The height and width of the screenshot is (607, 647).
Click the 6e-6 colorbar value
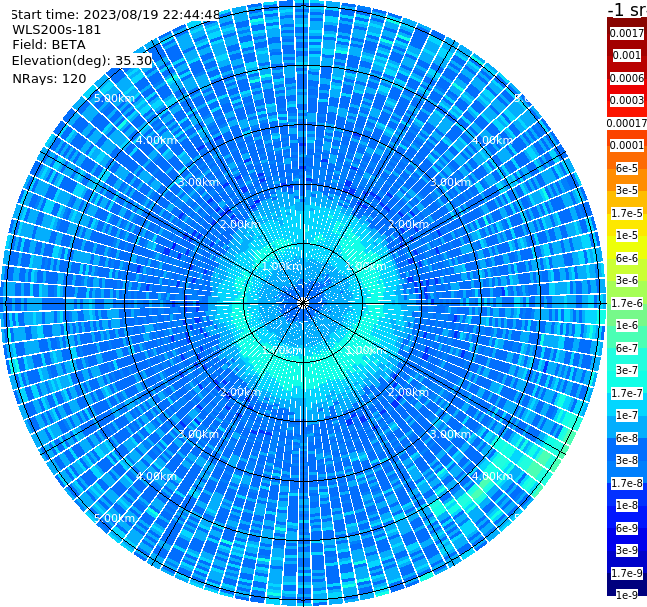(x=627, y=258)
